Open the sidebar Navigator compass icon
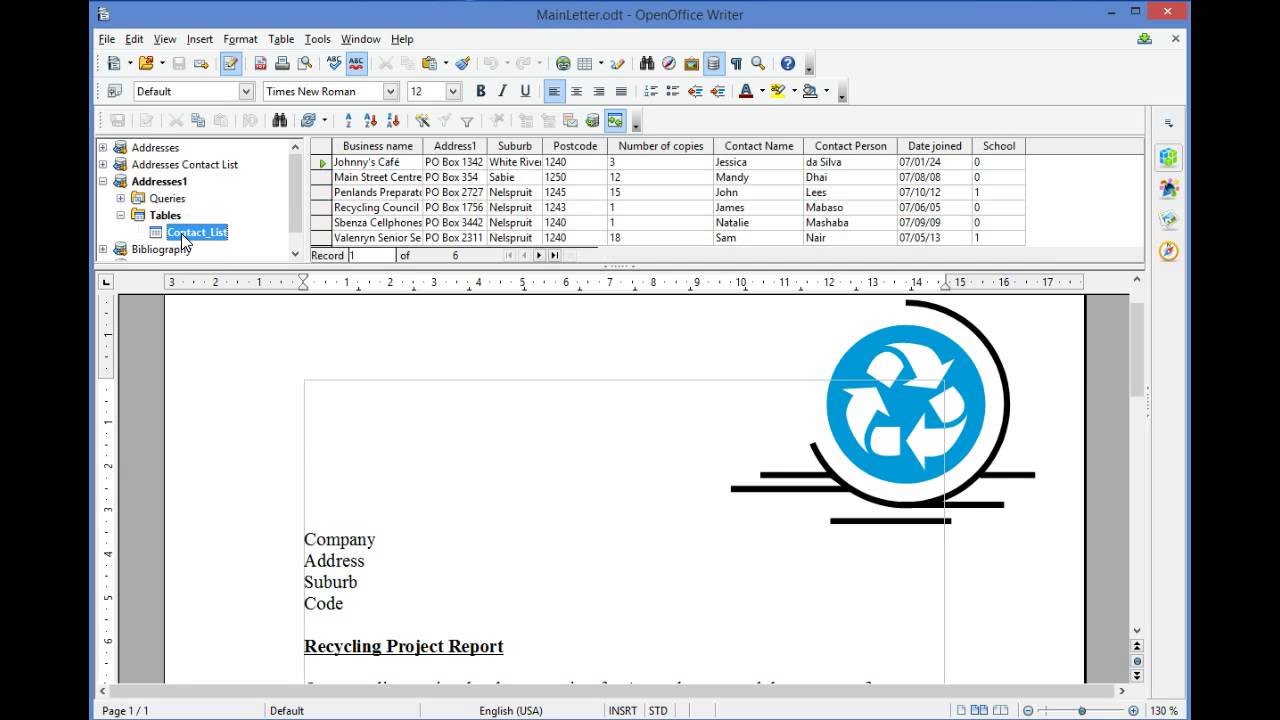Image resolution: width=1280 pixels, height=720 pixels. point(1168,250)
